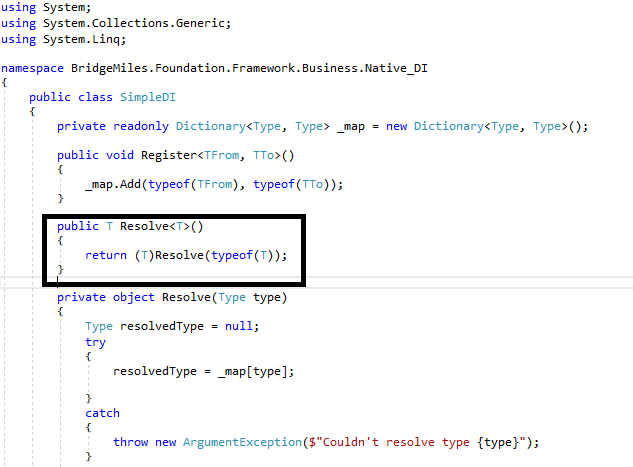This screenshot has width=633, height=467.
Task: Click 'typeof(TFrom)' in the Add call
Action: [193, 184]
